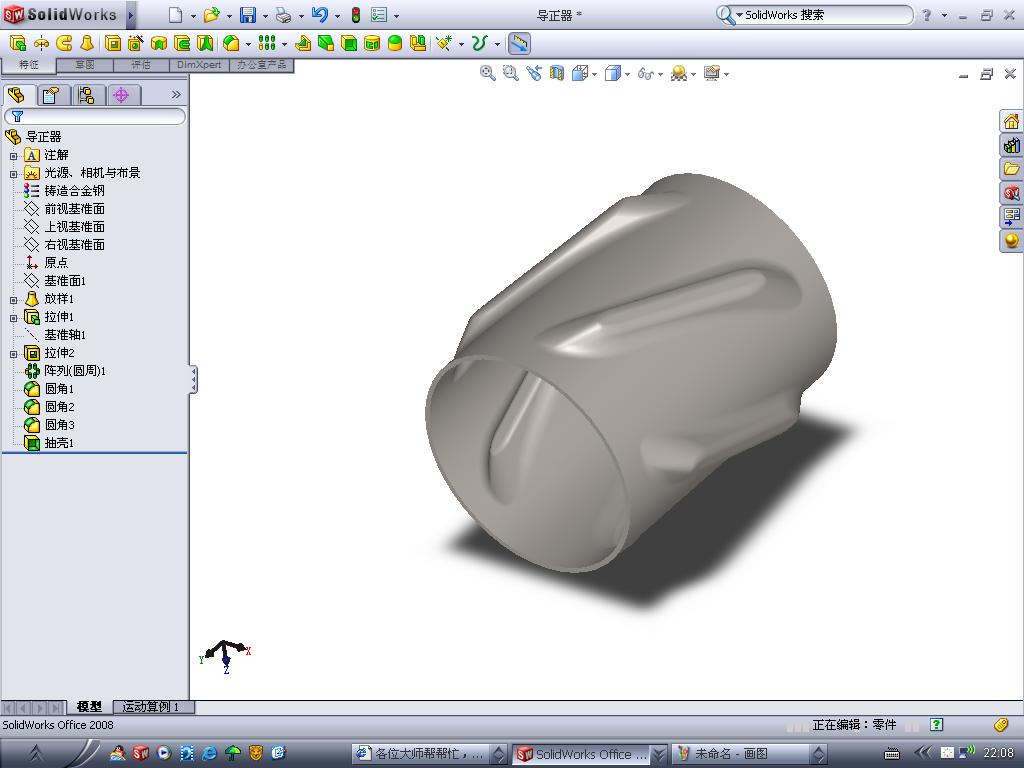Select the Draft feature tool
Viewport: 1024px width, 768px height.
point(326,44)
